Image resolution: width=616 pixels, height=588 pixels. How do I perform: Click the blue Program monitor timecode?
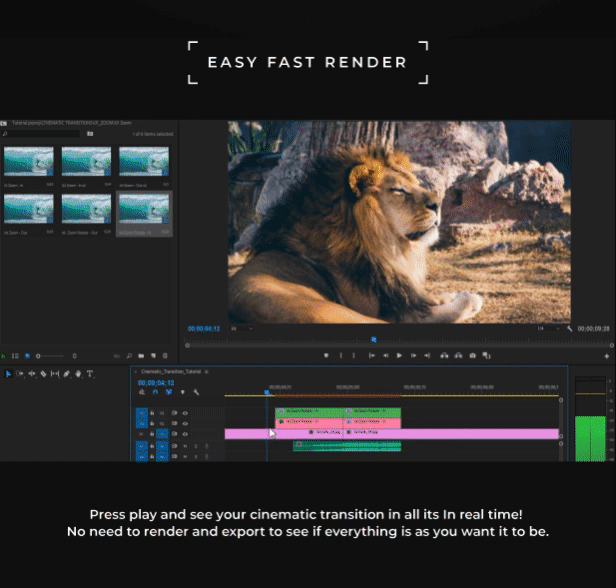click(x=204, y=329)
